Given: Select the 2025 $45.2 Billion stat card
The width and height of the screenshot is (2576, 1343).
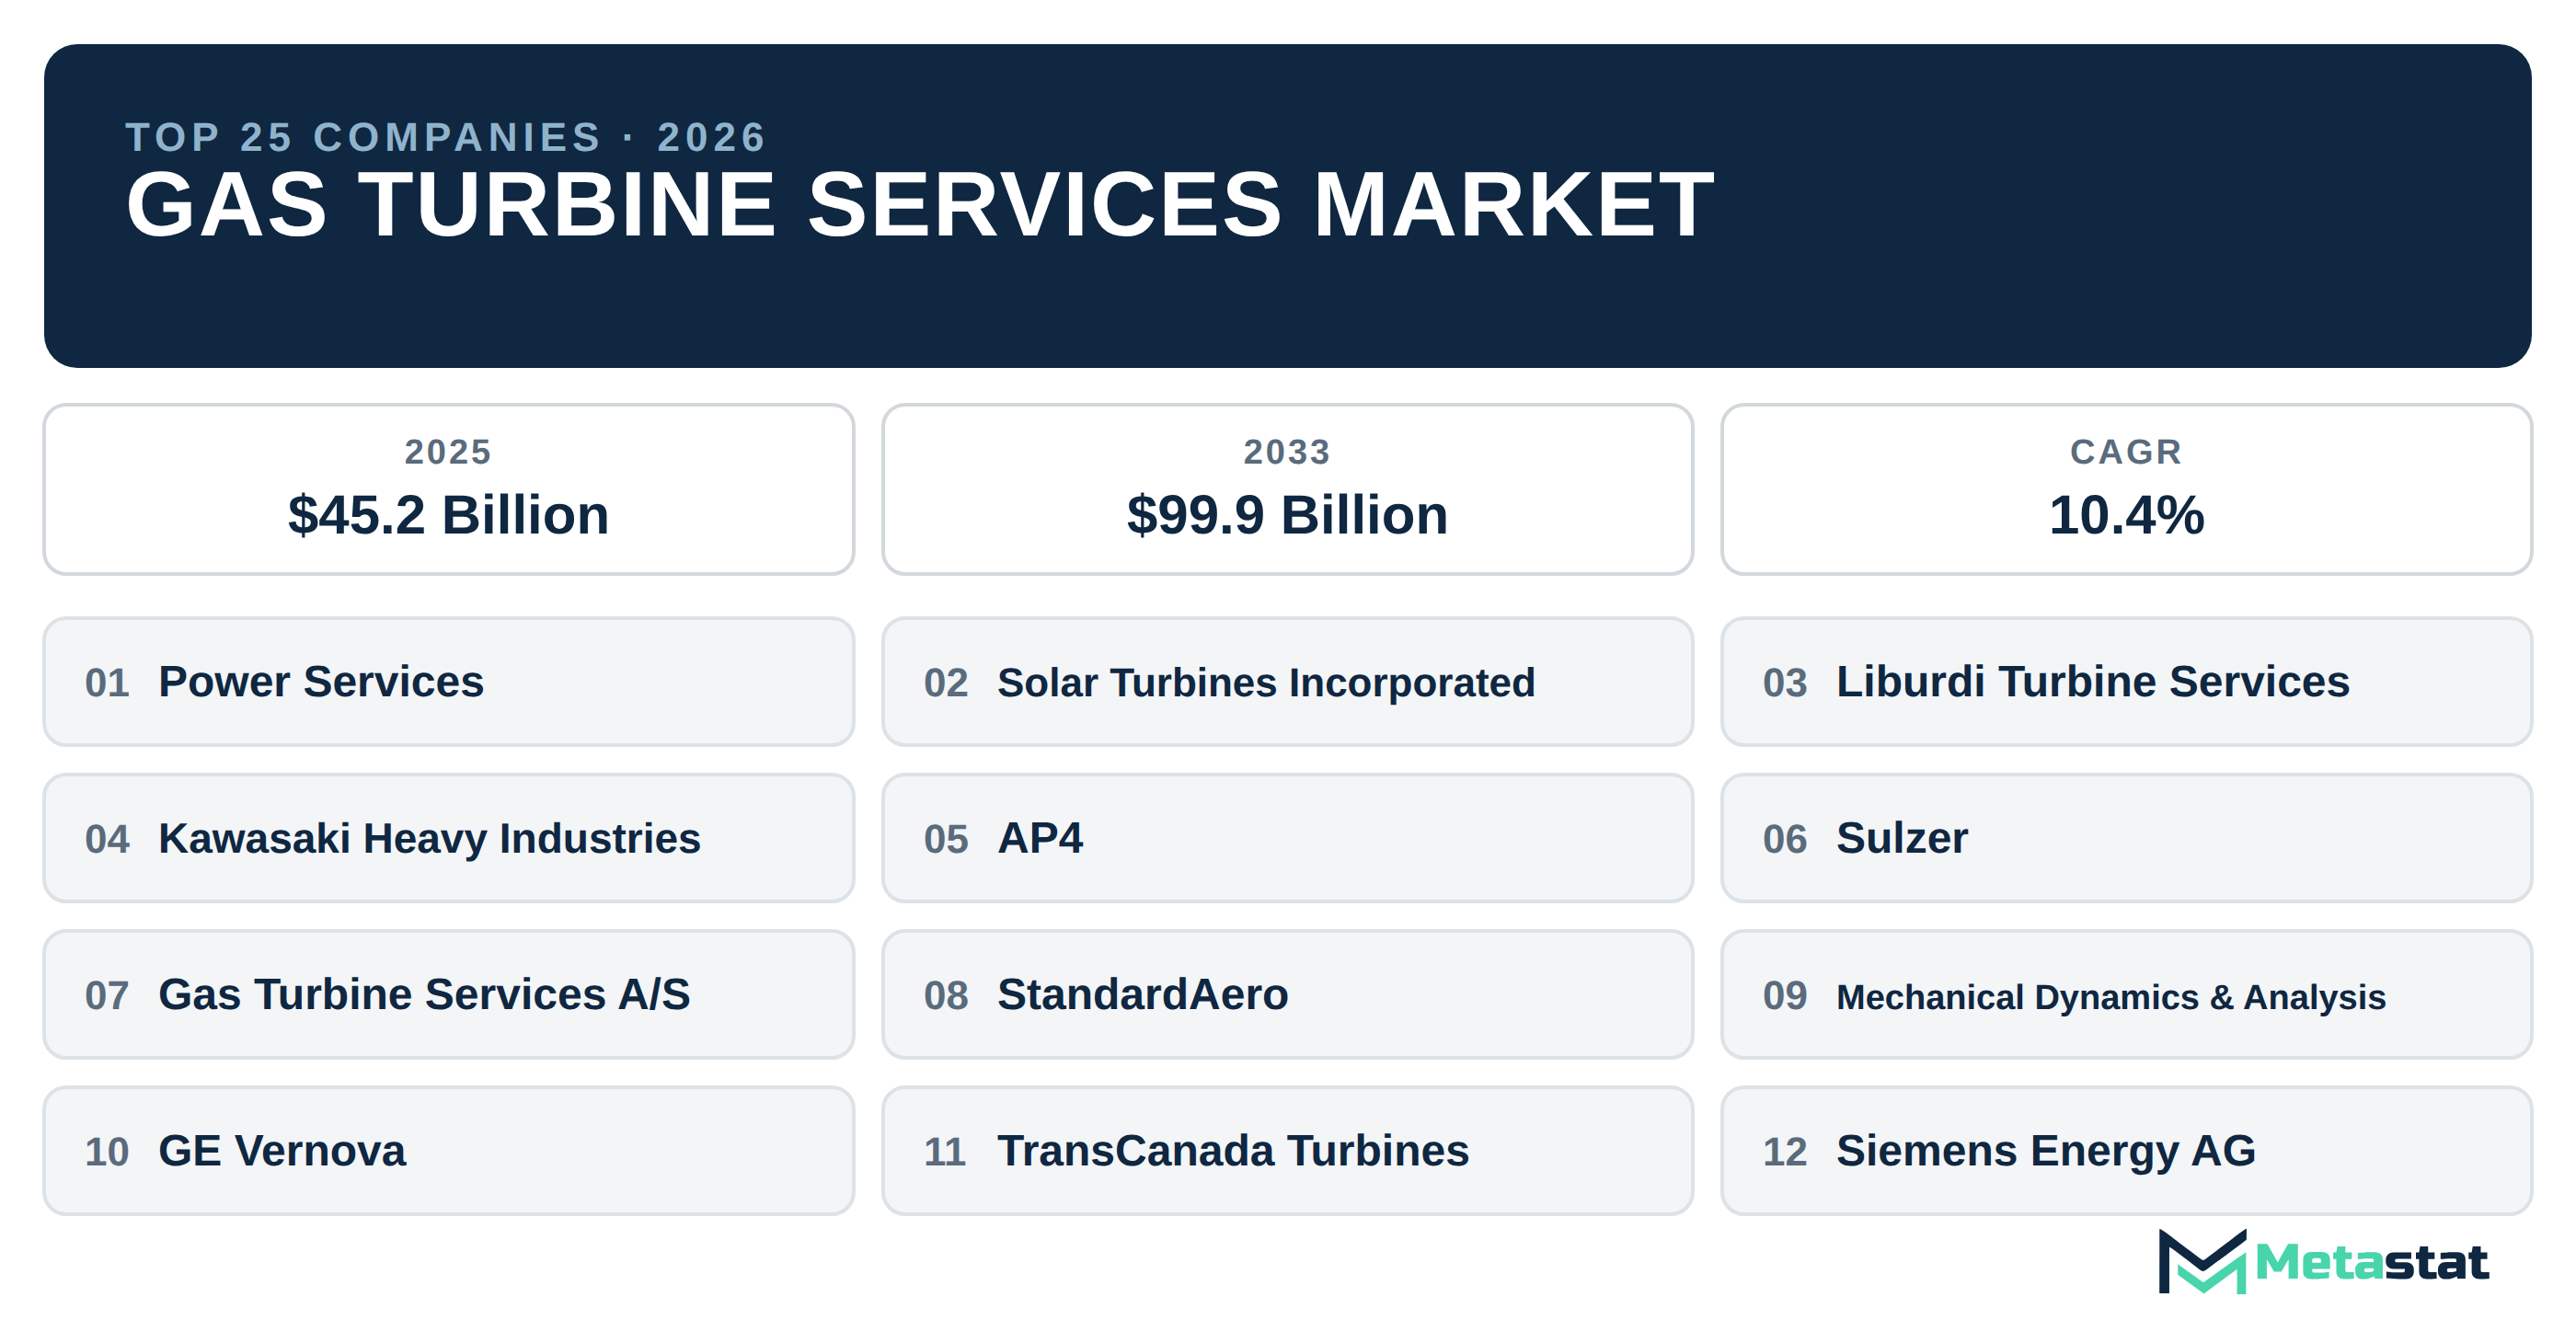Looking at the screenshot, I should (449, 489).
